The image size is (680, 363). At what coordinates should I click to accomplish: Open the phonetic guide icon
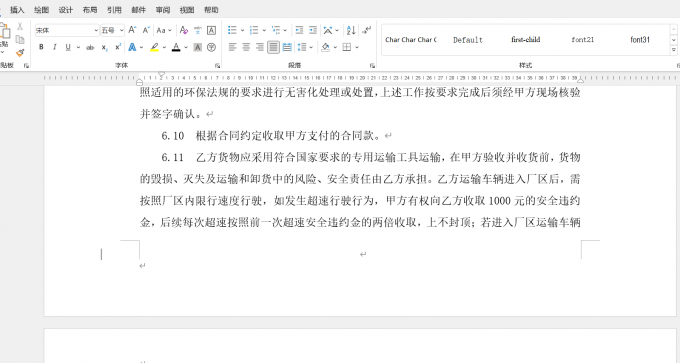[x=198, y=30]
